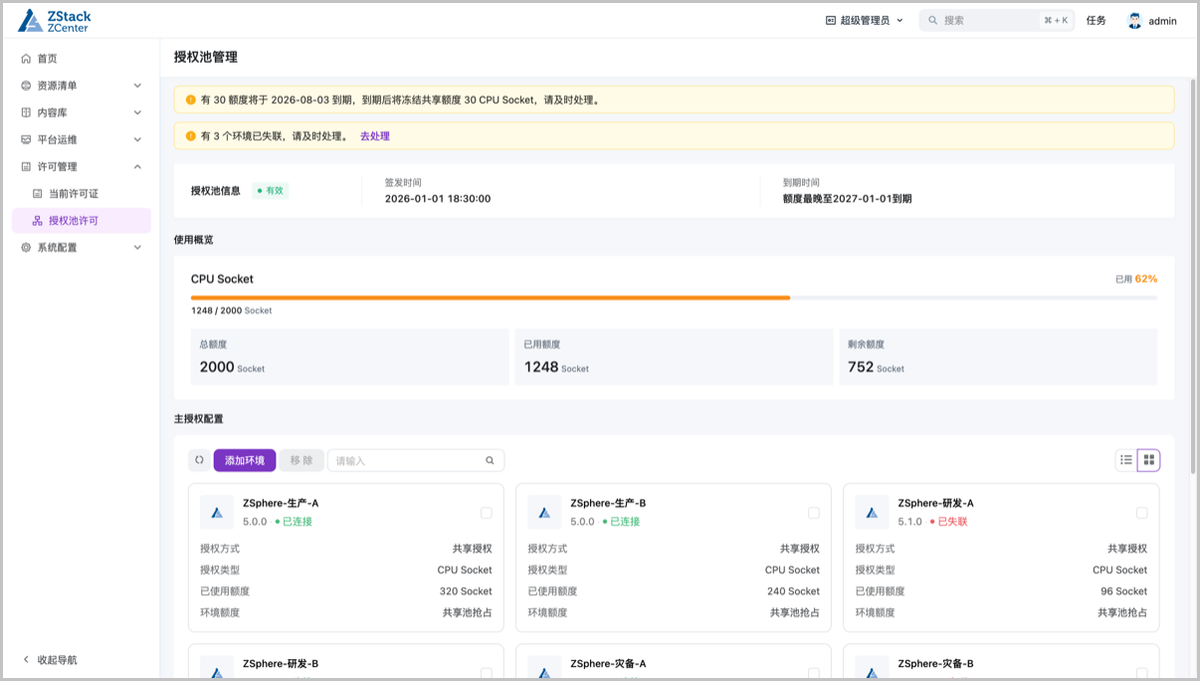
Task: Click the 2026-01-01 18:30:00 issue time
Action: [437, 199]
